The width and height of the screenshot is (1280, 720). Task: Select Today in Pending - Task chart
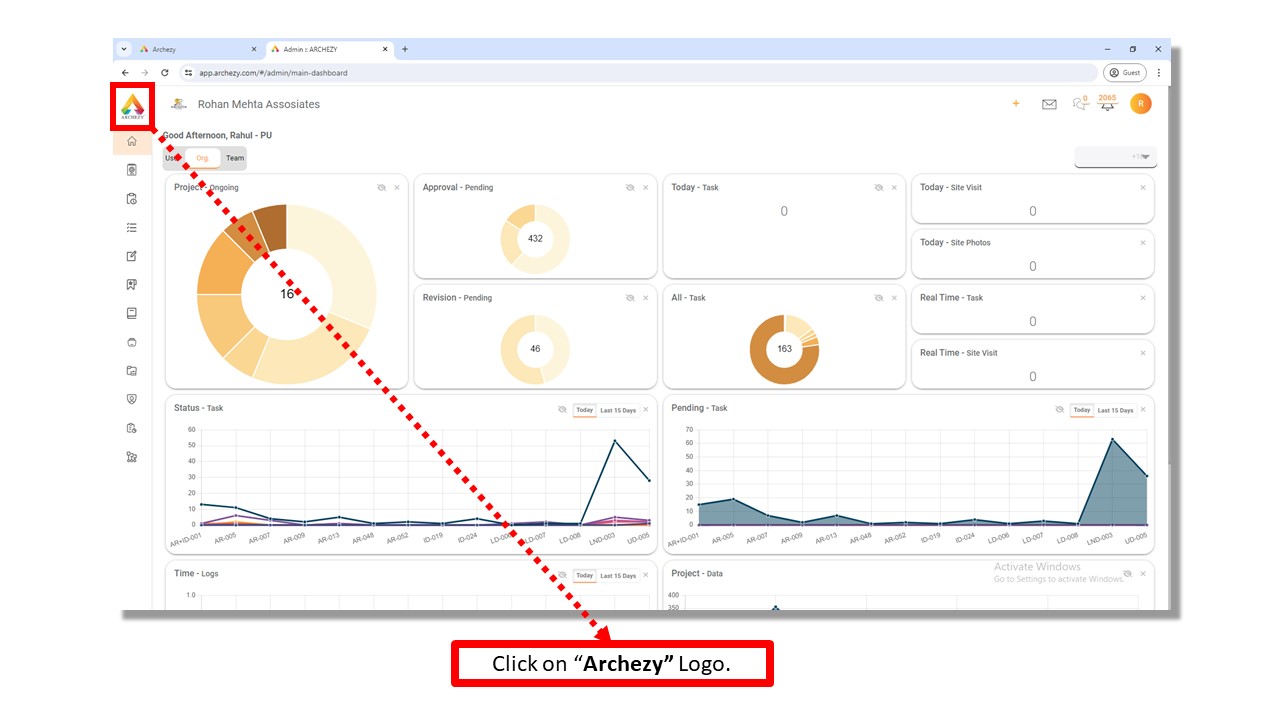[x=1081, y=410]
